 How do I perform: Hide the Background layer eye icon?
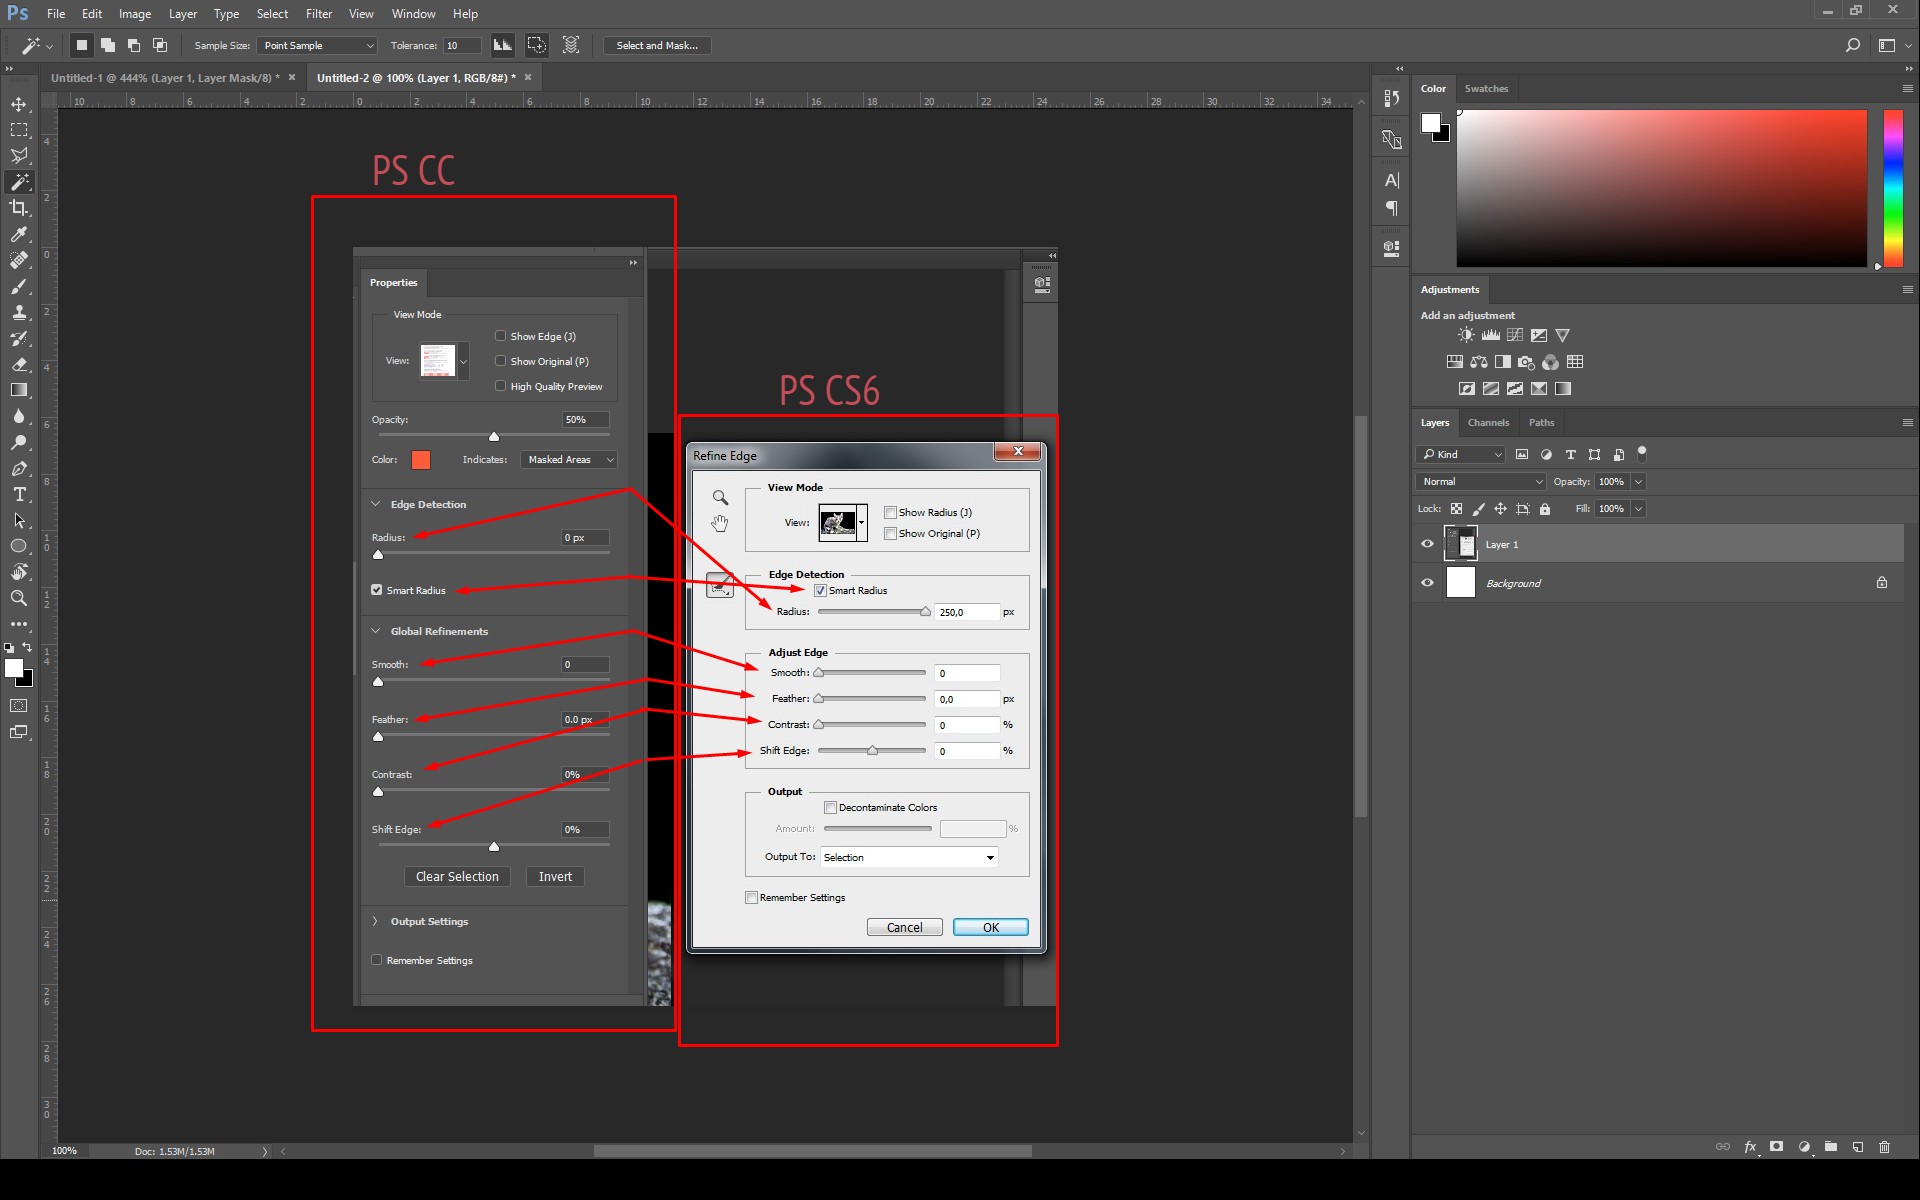1427,583
